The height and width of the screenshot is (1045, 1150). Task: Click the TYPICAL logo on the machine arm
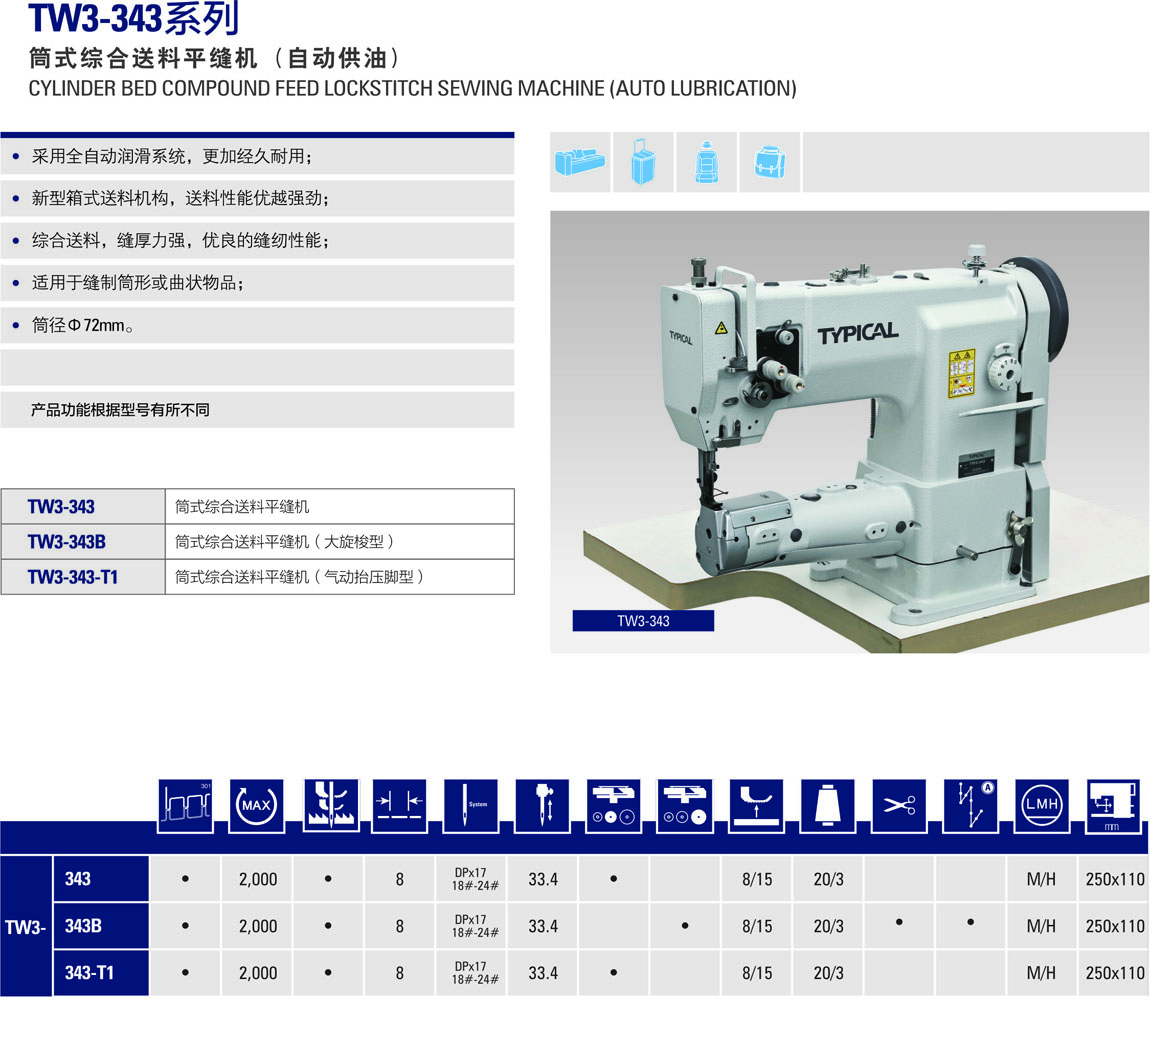pyautogui.click(x=857, y=334)
